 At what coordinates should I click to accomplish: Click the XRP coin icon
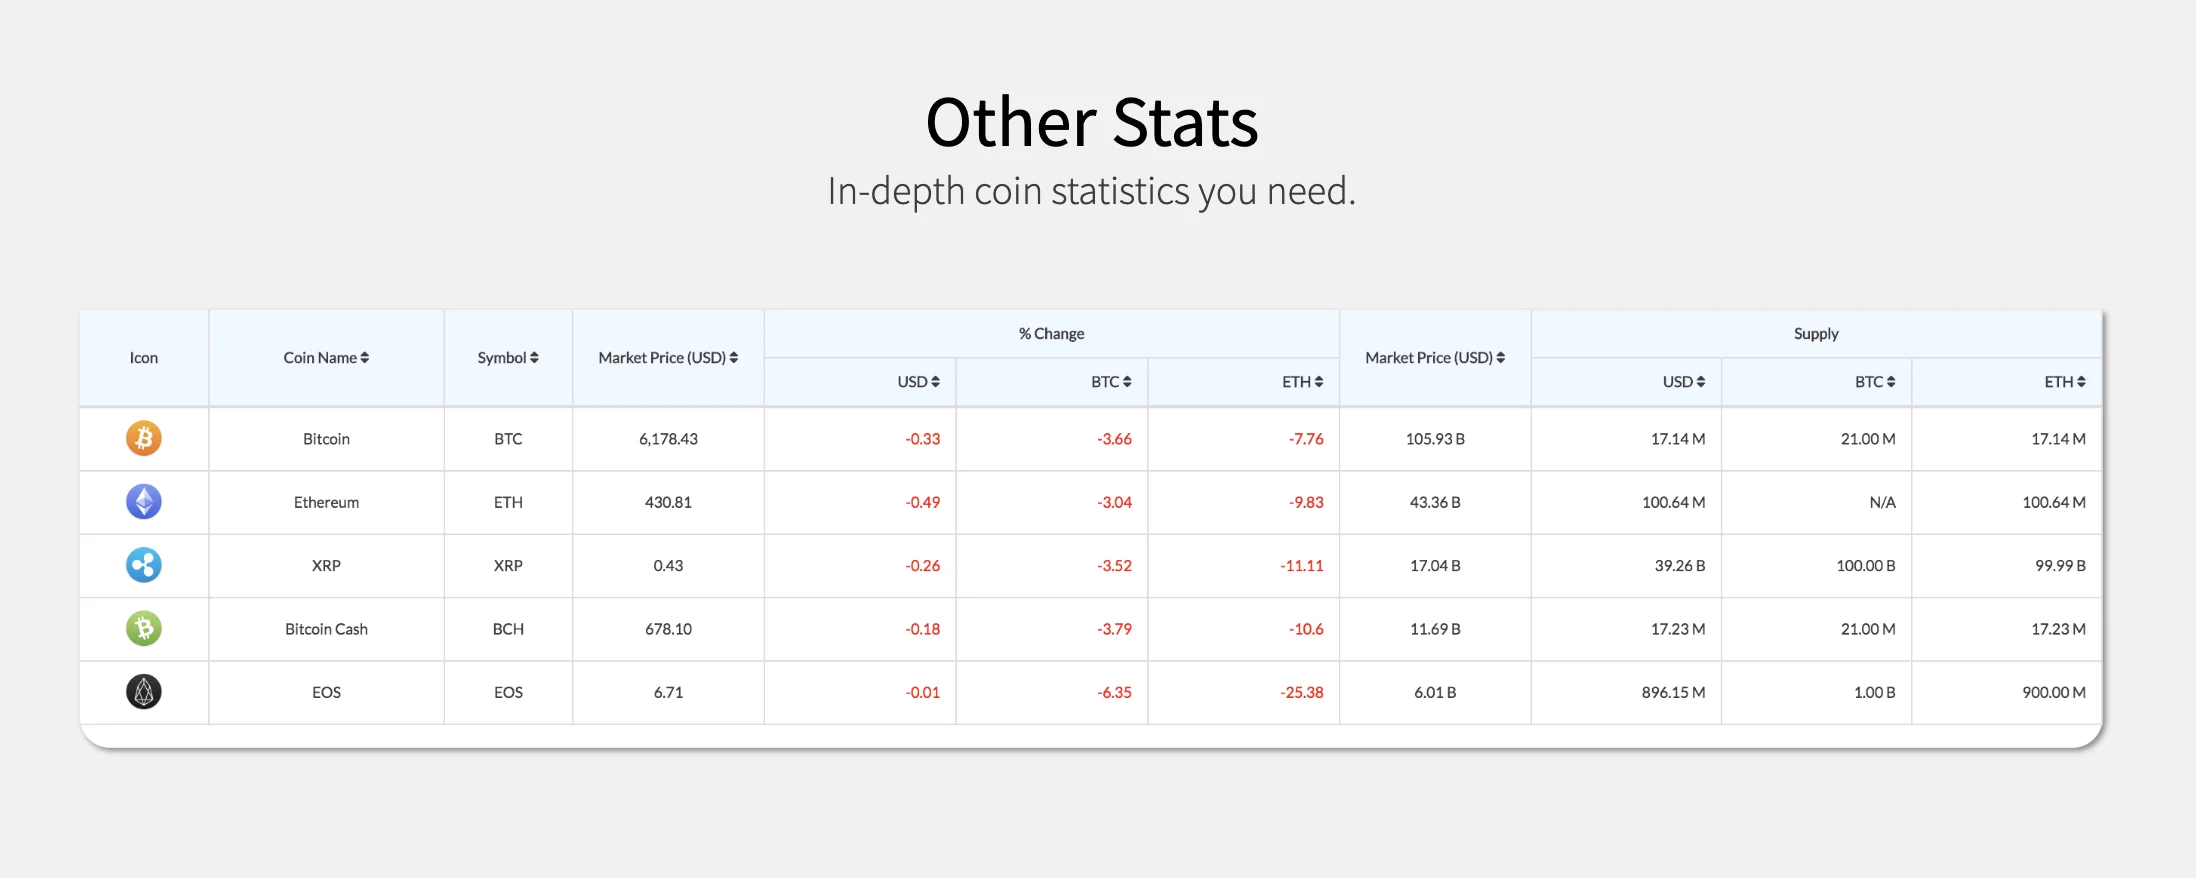(x=144, y=565)
